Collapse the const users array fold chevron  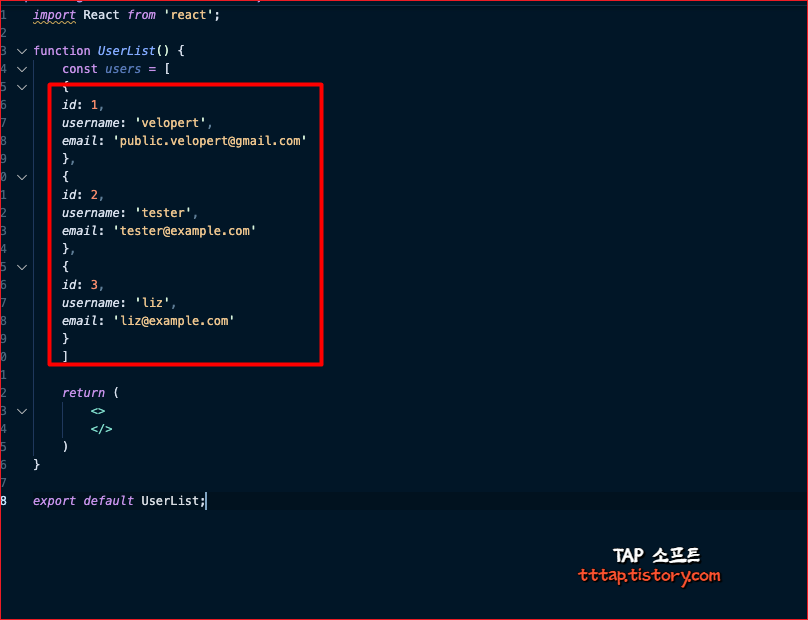(22, 69)
